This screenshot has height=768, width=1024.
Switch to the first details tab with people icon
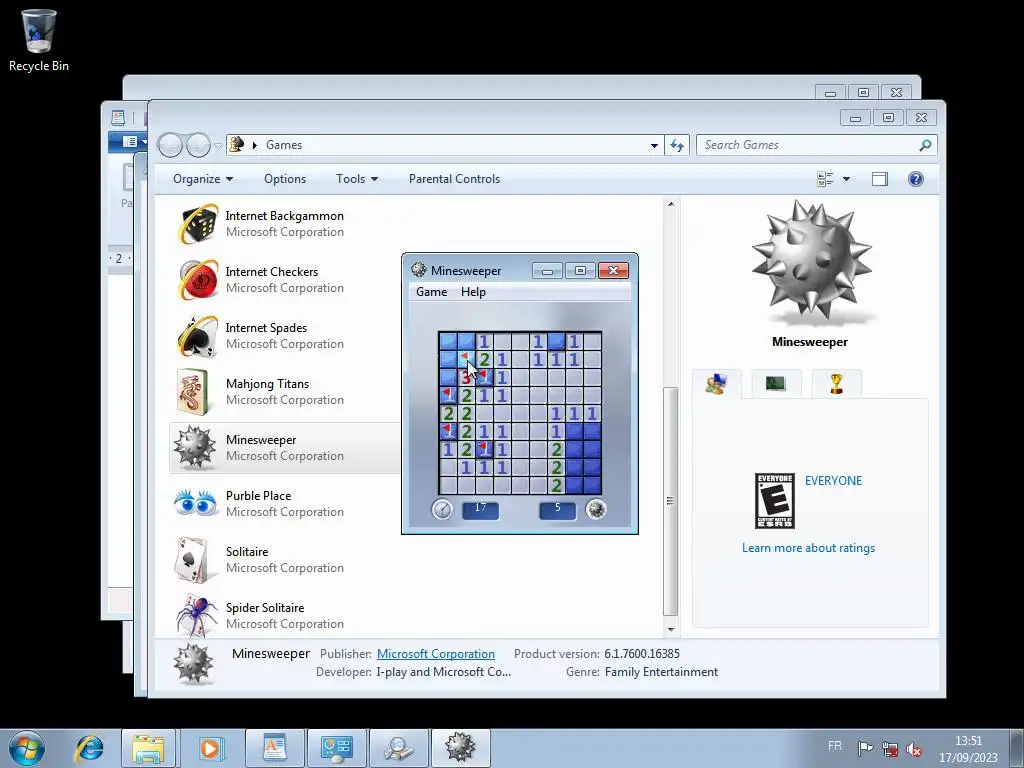[716, 383]
